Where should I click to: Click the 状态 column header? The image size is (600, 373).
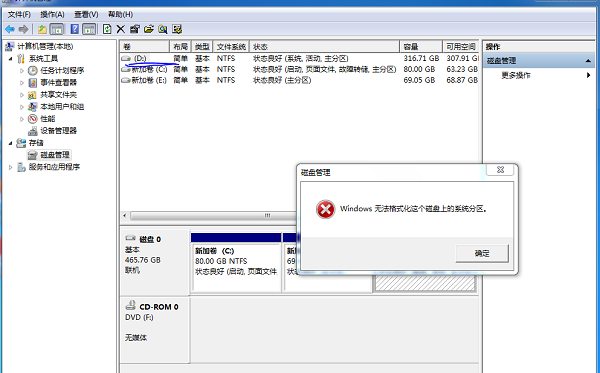tap(324, 47)
